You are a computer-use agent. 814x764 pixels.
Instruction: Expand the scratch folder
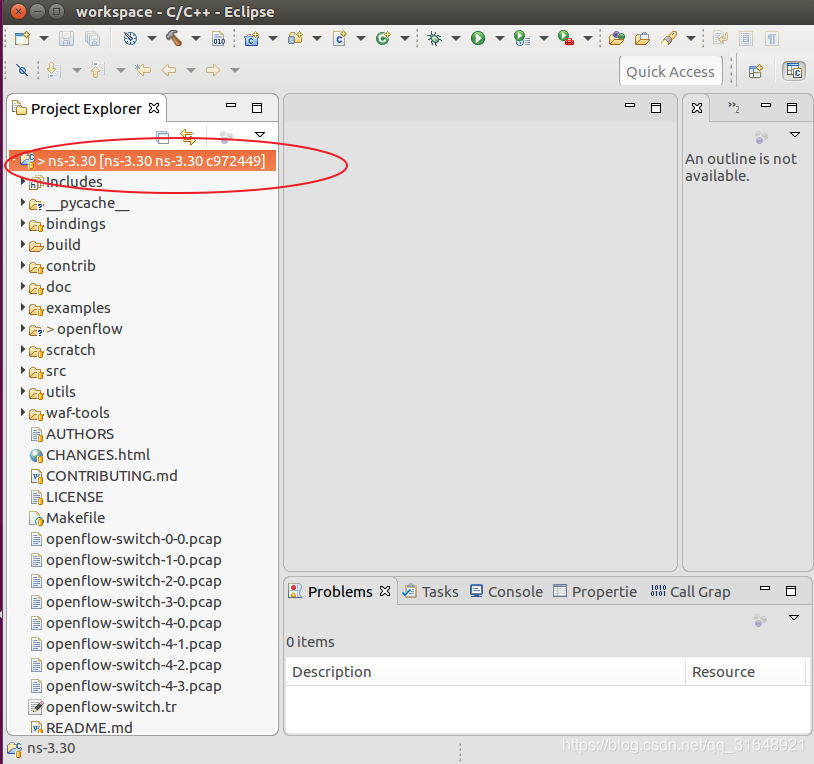point(23,350)
